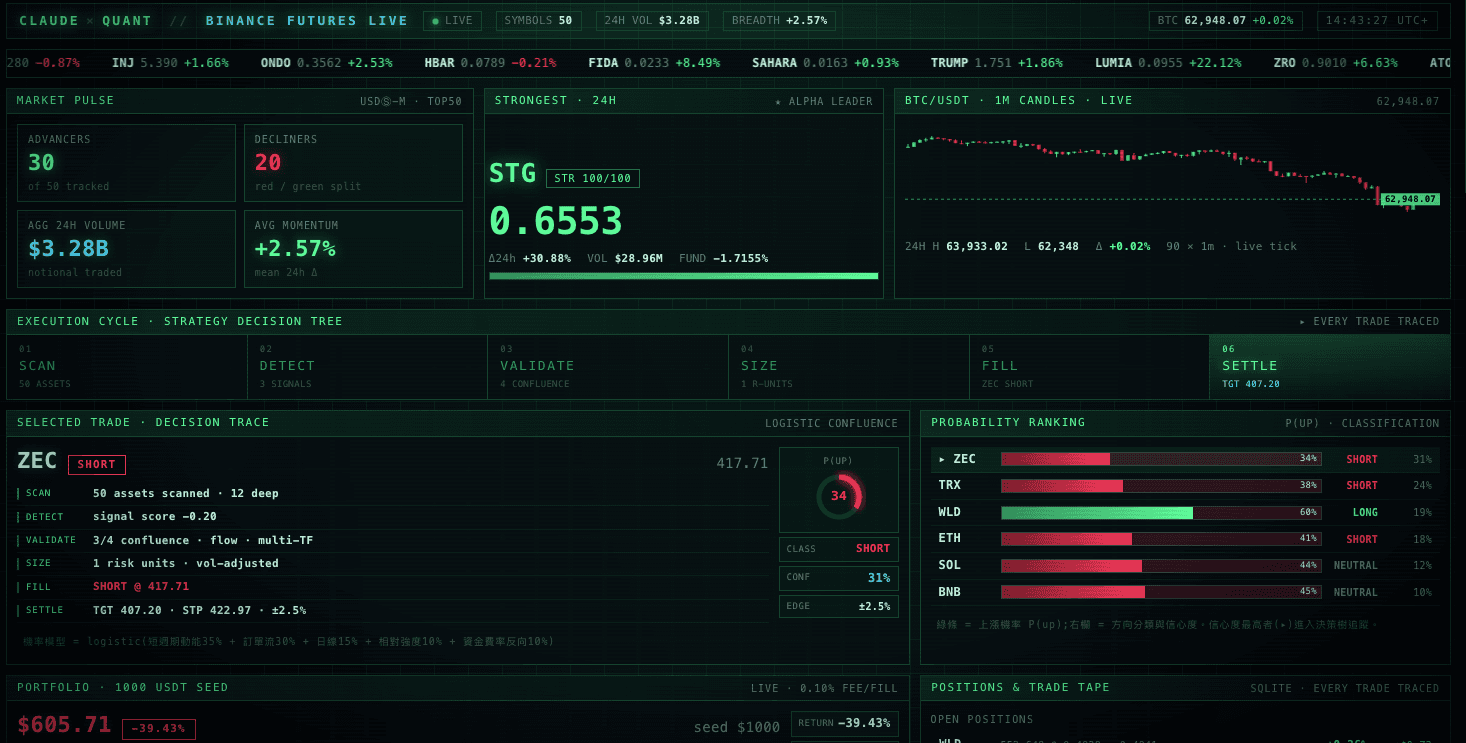Select the ADVANCERS 30 card
Screen dimensions: 1466x743
(x=127, y=163)
